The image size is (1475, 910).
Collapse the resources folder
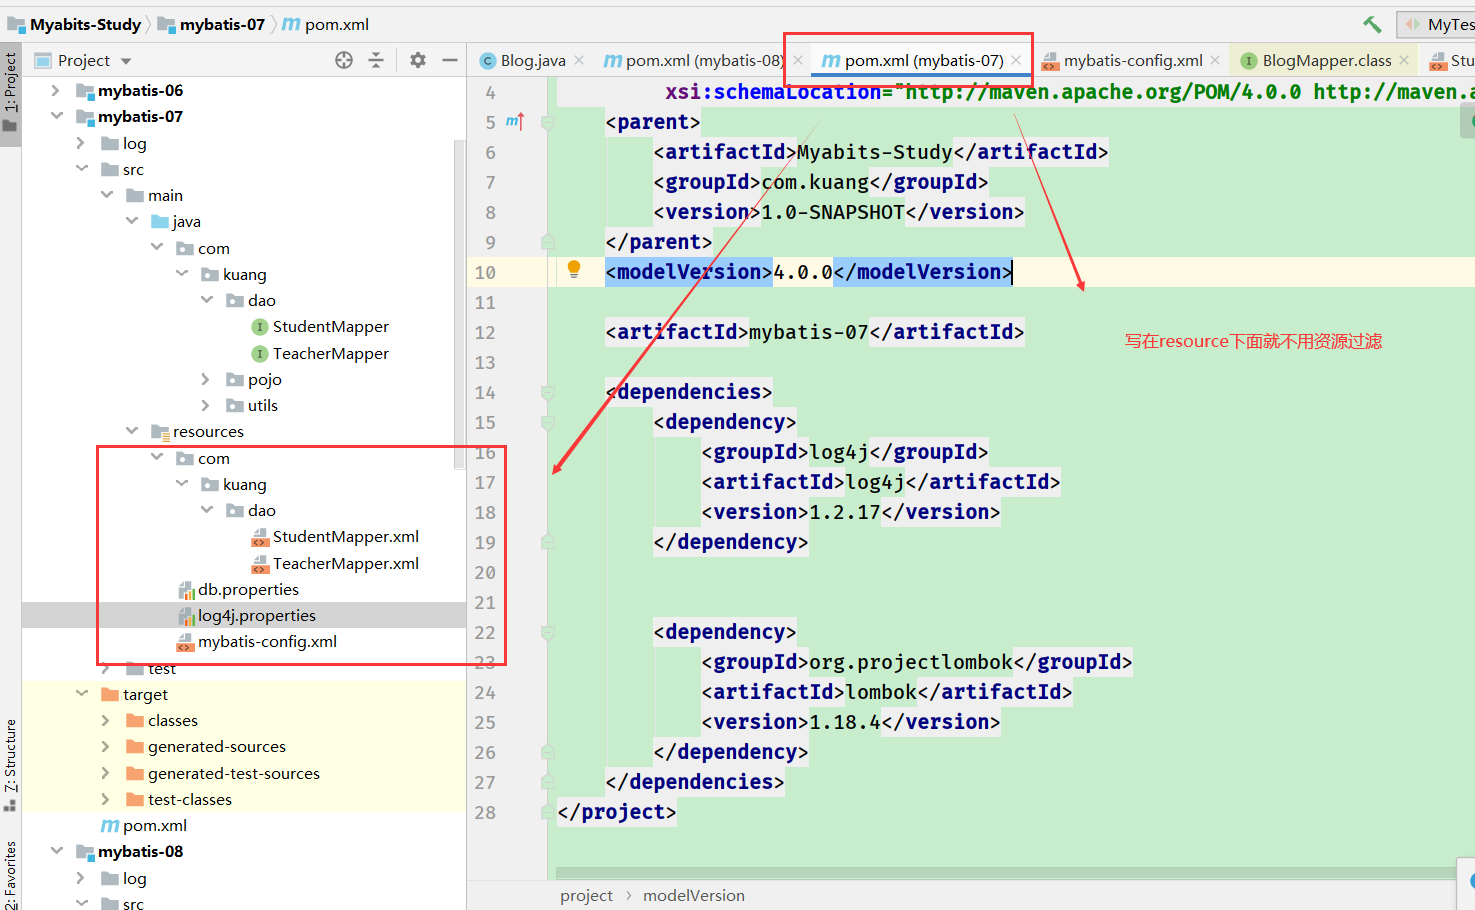point(132,431)
